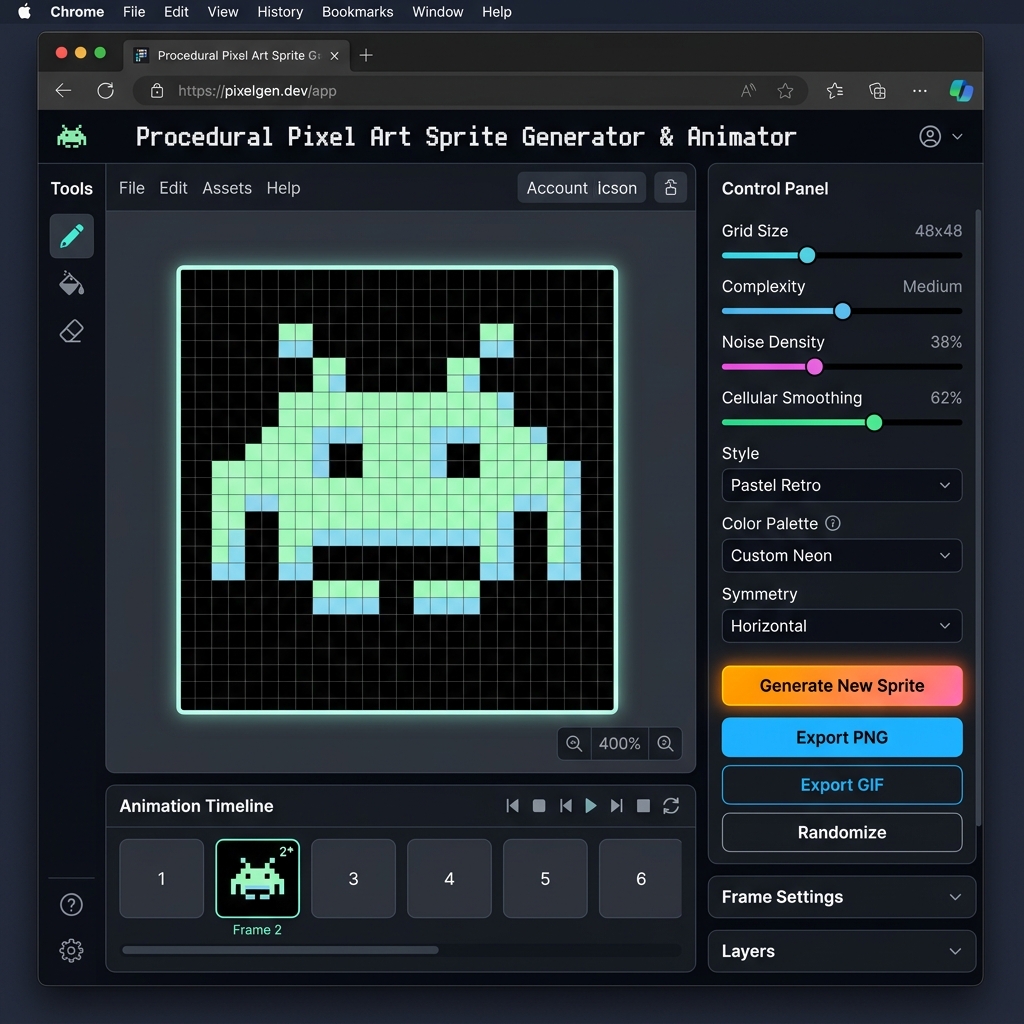Viewport: 1024px width, 1024px height.
Task: Click the address bar URL pixelgen.dev/app
Action: click(257, 91)
